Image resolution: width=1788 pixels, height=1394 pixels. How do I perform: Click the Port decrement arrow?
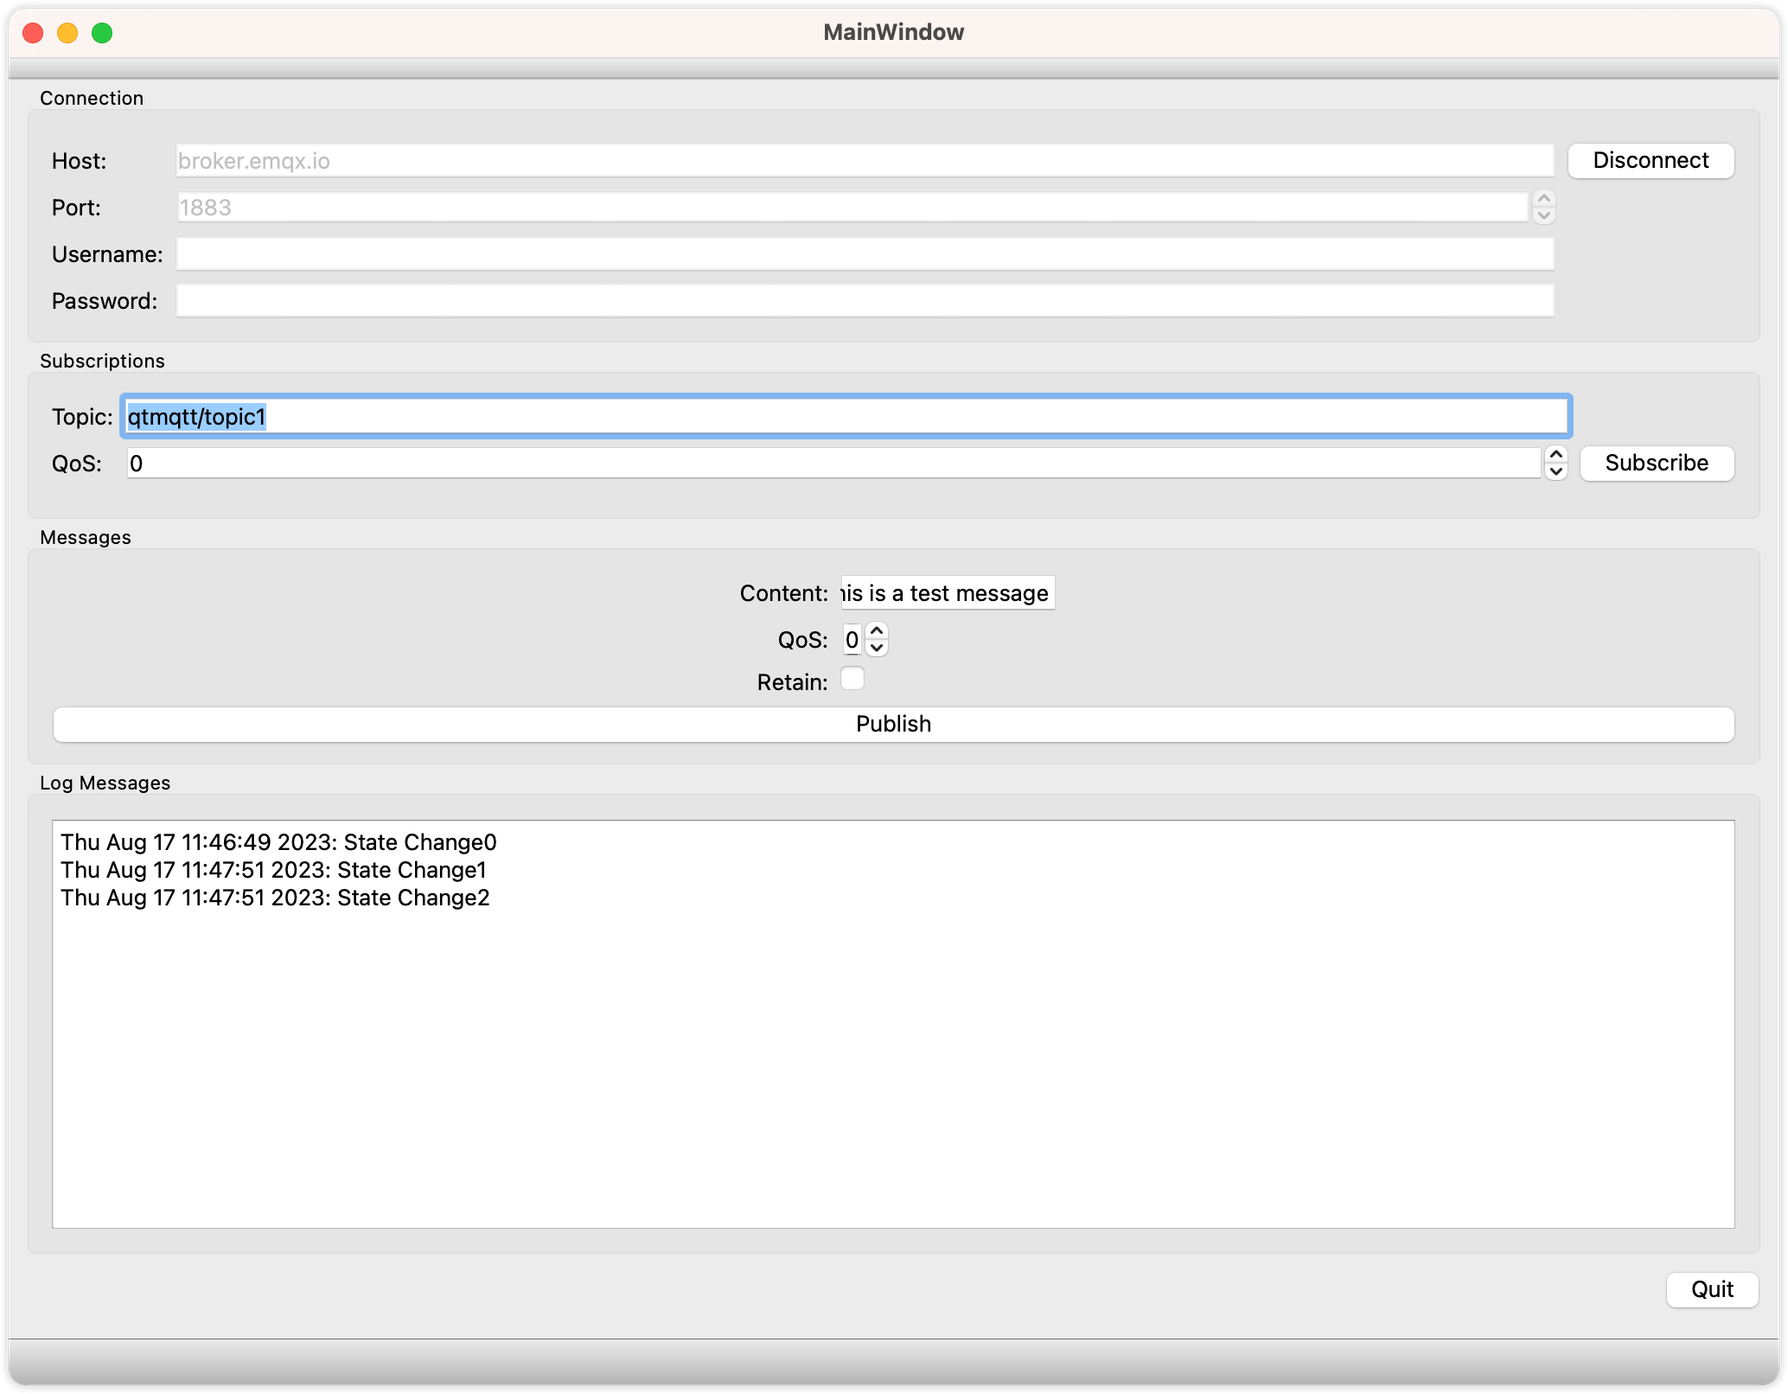[1543, 215]
